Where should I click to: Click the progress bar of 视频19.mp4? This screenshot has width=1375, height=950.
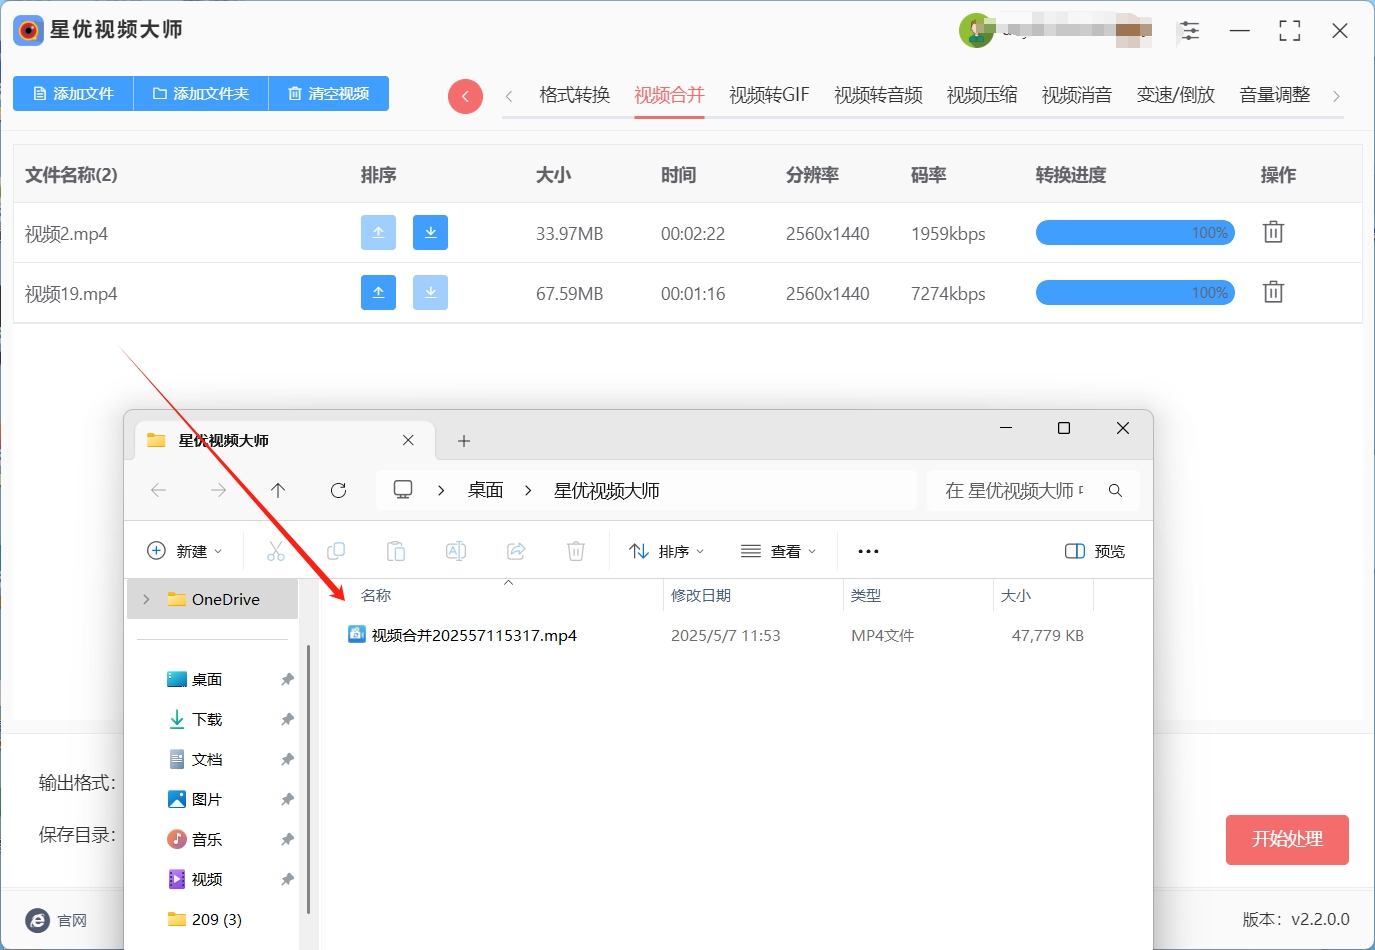pos(1135,293)
